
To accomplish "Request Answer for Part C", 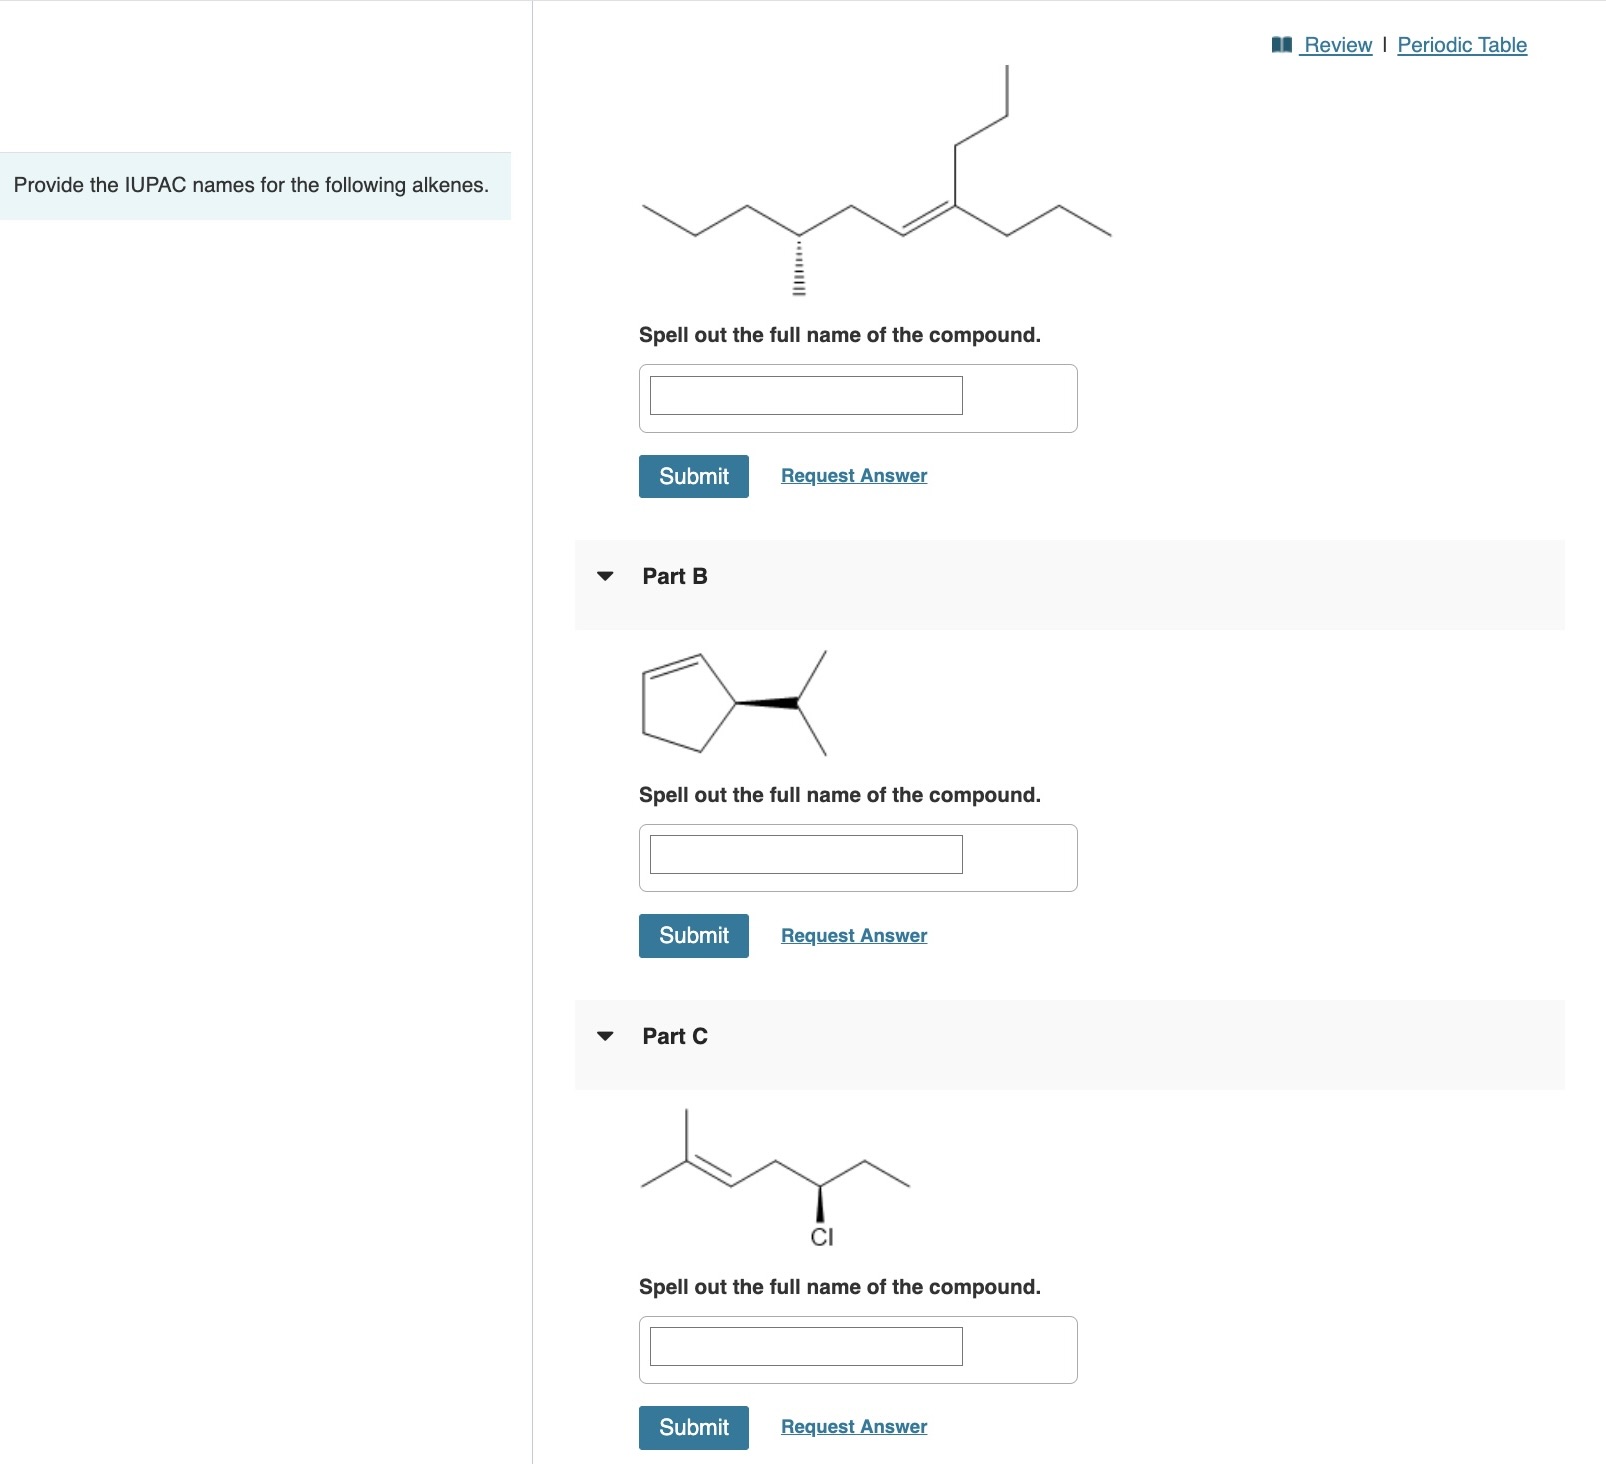I will pyautogui.click(x=854, y=1426).
